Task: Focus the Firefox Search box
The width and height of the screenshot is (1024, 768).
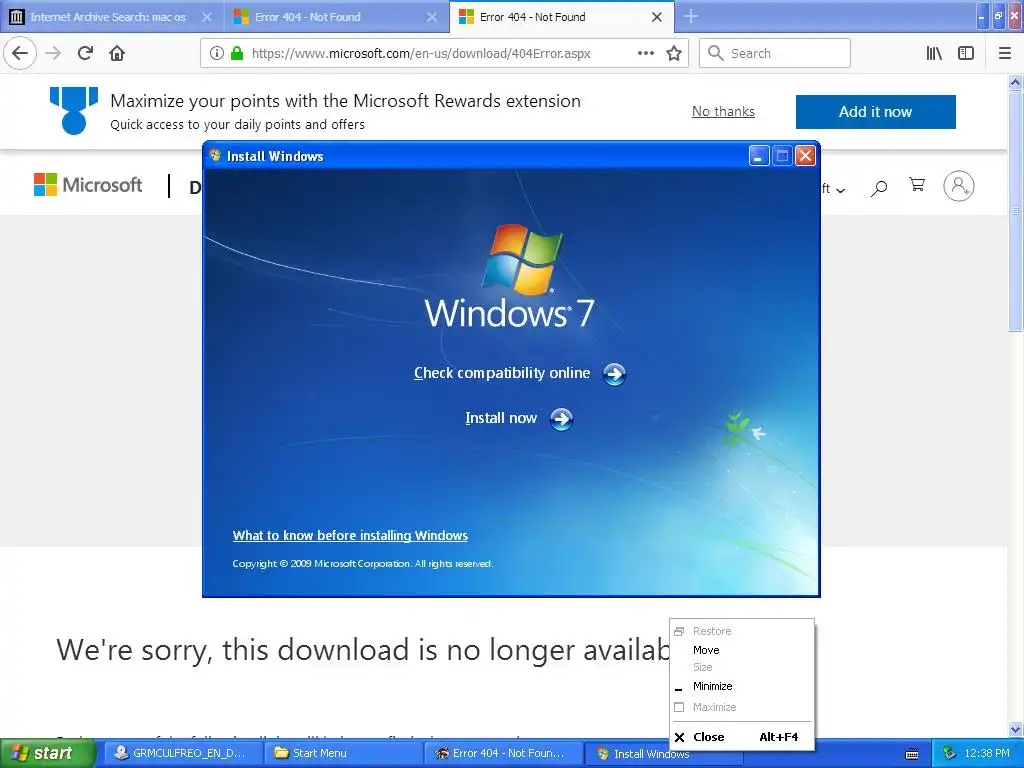Action: coord(775,53)
